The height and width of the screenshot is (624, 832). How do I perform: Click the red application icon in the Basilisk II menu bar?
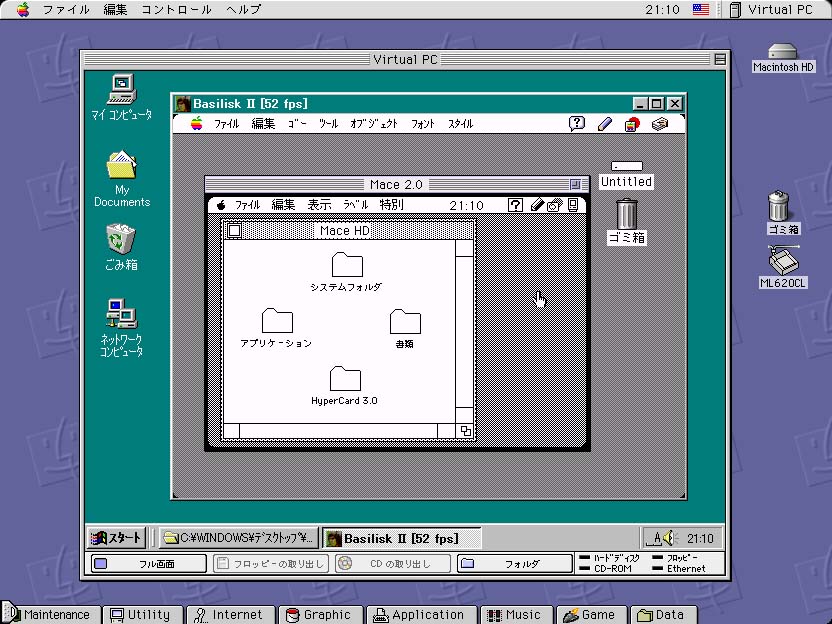coord(631,124)
